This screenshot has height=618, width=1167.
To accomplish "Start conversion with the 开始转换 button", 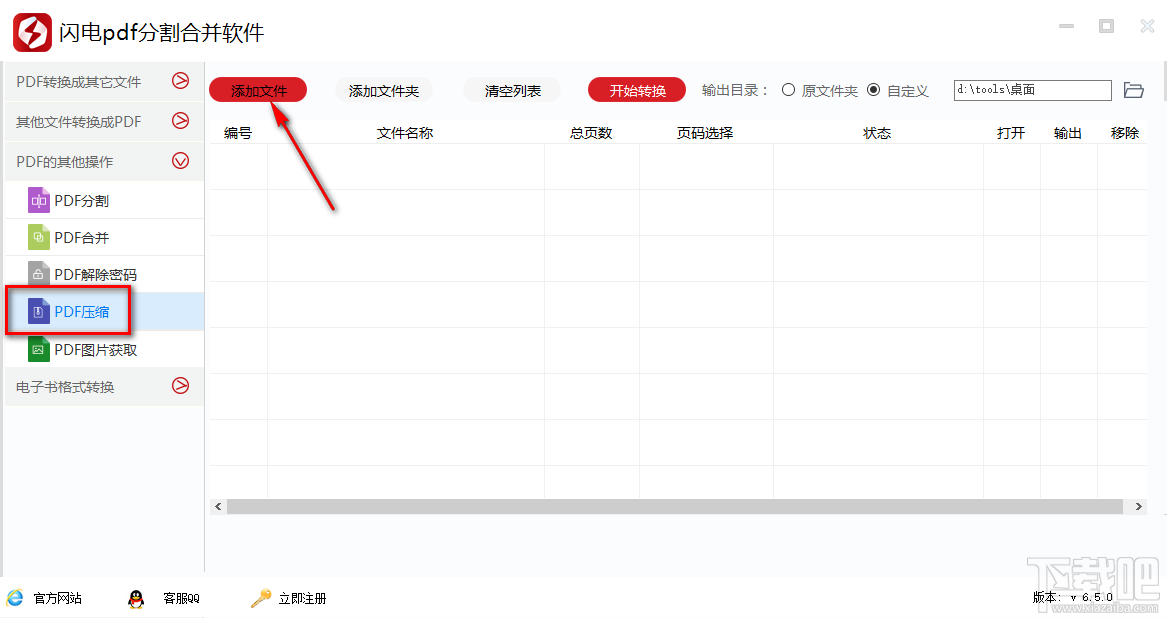I will [x=637, y=90].
